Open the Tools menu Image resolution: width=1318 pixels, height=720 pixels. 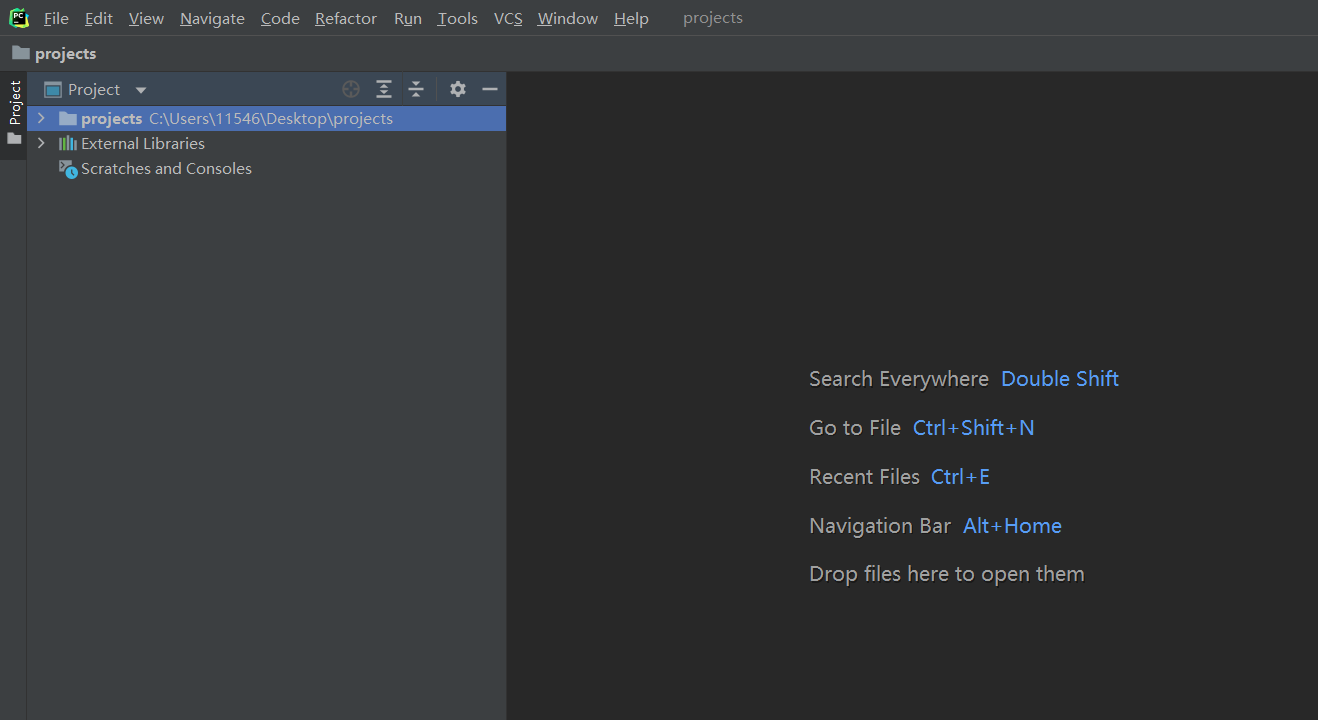click(457, 18)
